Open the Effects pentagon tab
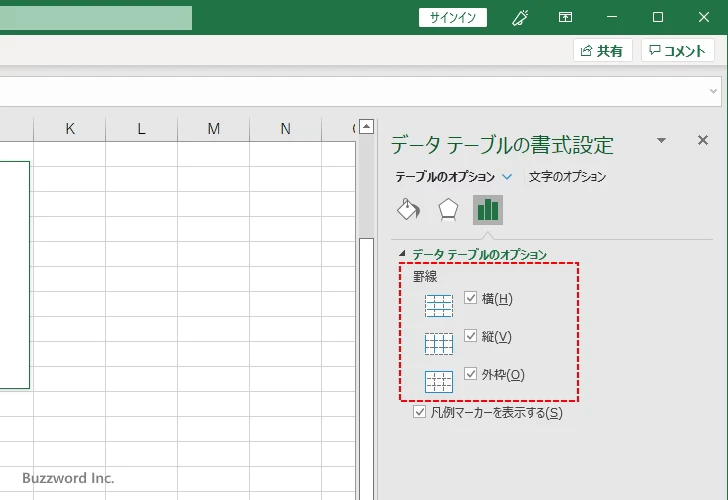 448,210
